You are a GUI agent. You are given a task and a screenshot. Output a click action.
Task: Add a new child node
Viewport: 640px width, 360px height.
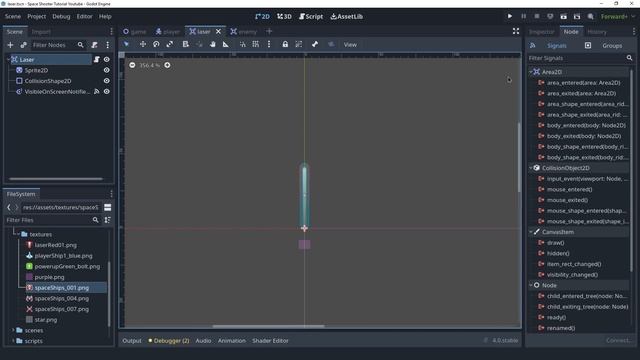click(x=11, y=45)
